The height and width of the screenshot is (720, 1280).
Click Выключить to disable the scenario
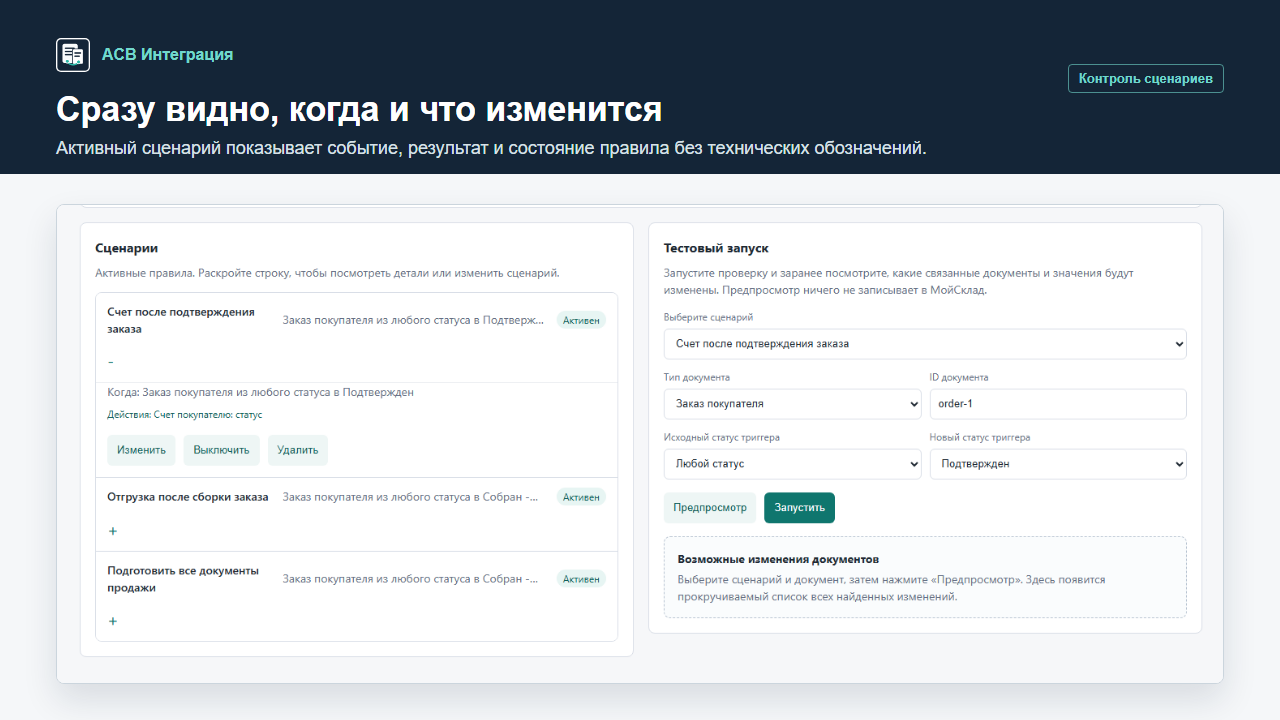(x=221, y=450)
